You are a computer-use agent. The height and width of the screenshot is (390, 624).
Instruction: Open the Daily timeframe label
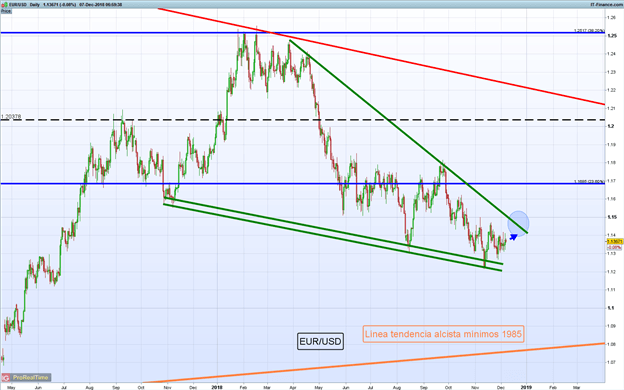35,5
